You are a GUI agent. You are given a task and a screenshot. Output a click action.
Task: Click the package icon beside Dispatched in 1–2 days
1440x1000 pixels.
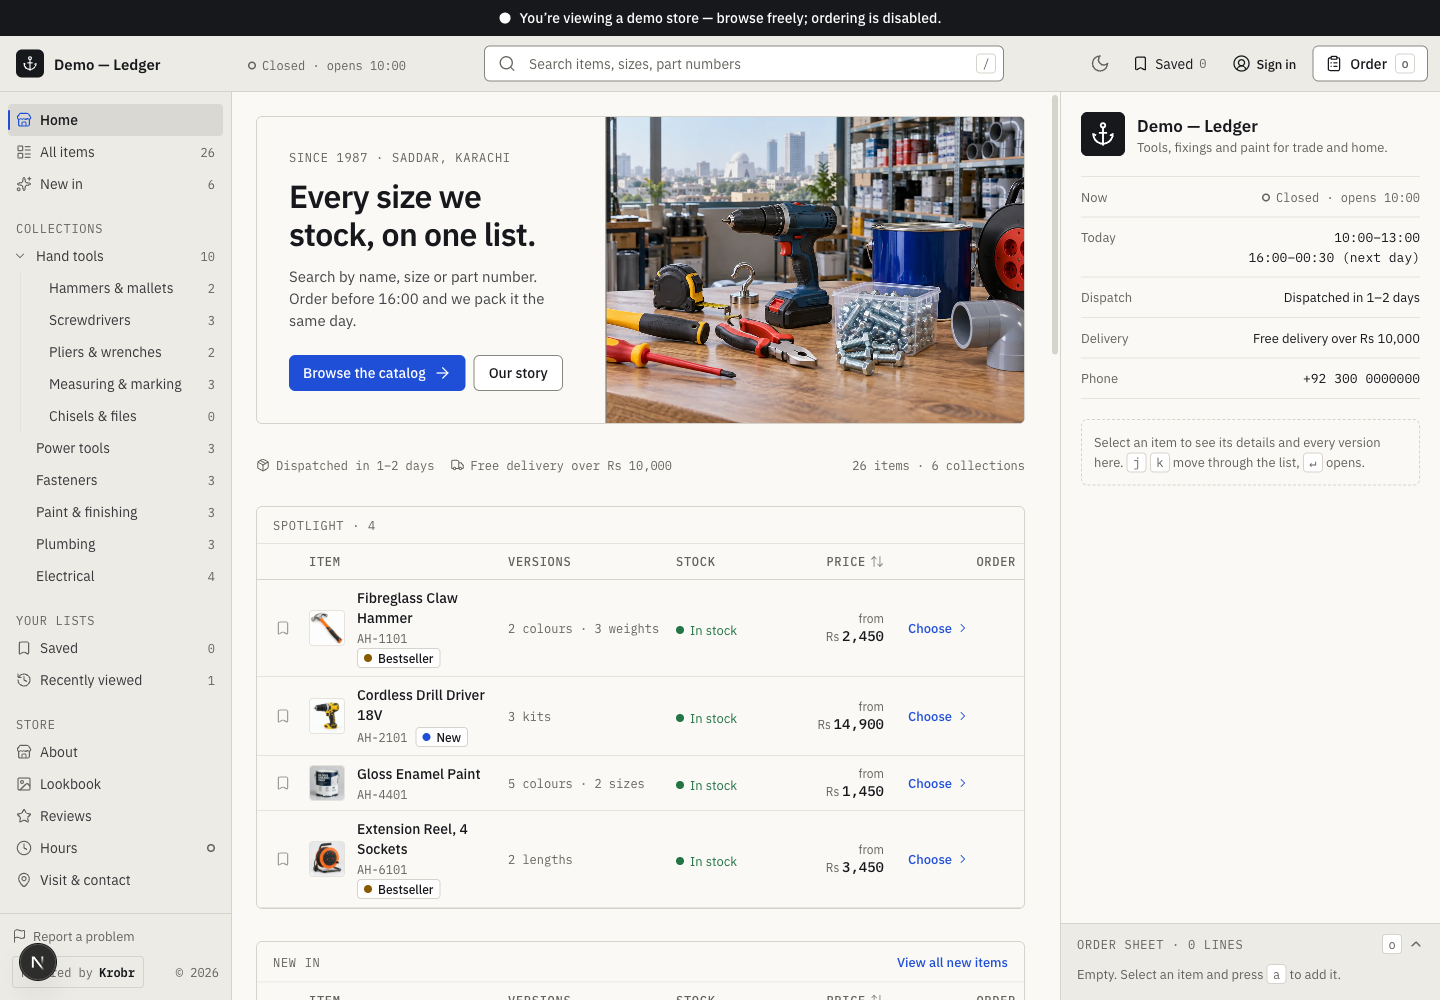pos(263,465)
